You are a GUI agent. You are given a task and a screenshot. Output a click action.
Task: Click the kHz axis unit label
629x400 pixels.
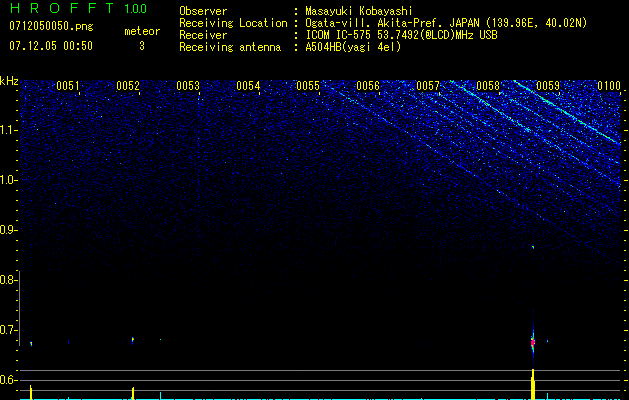pos(9,81)
